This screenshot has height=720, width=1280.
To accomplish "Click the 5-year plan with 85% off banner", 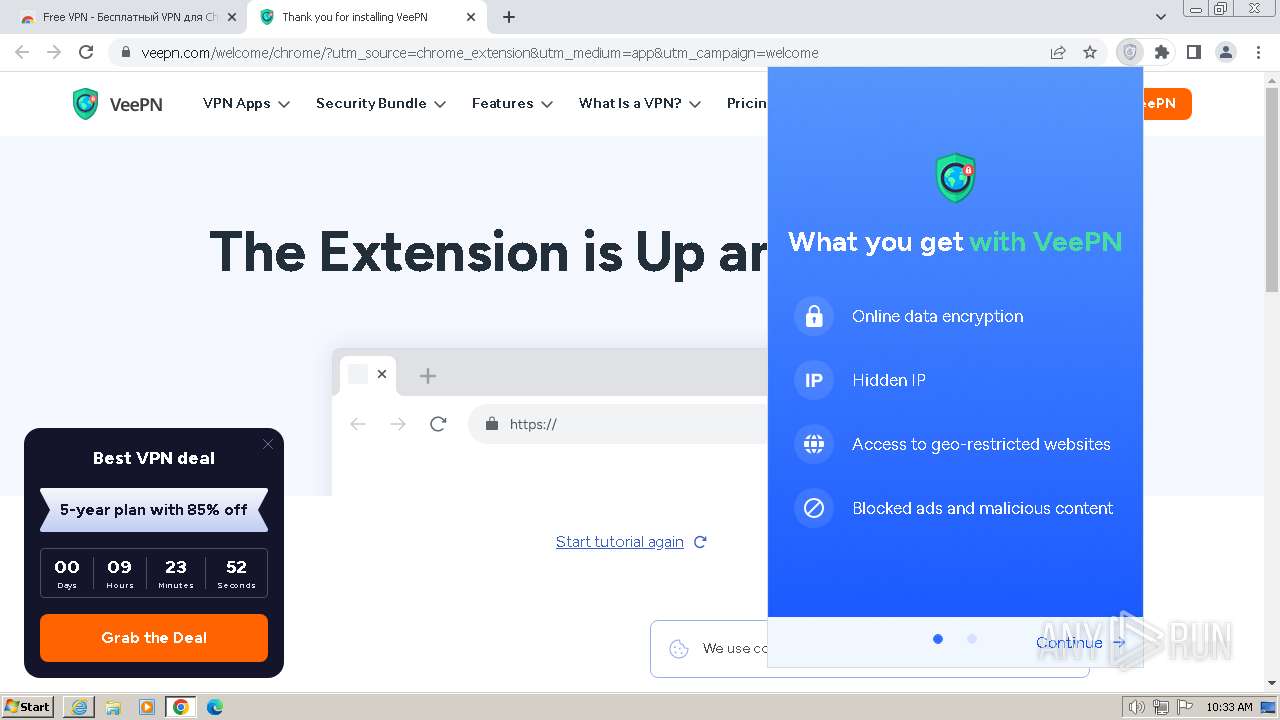I will click(154, 510).
